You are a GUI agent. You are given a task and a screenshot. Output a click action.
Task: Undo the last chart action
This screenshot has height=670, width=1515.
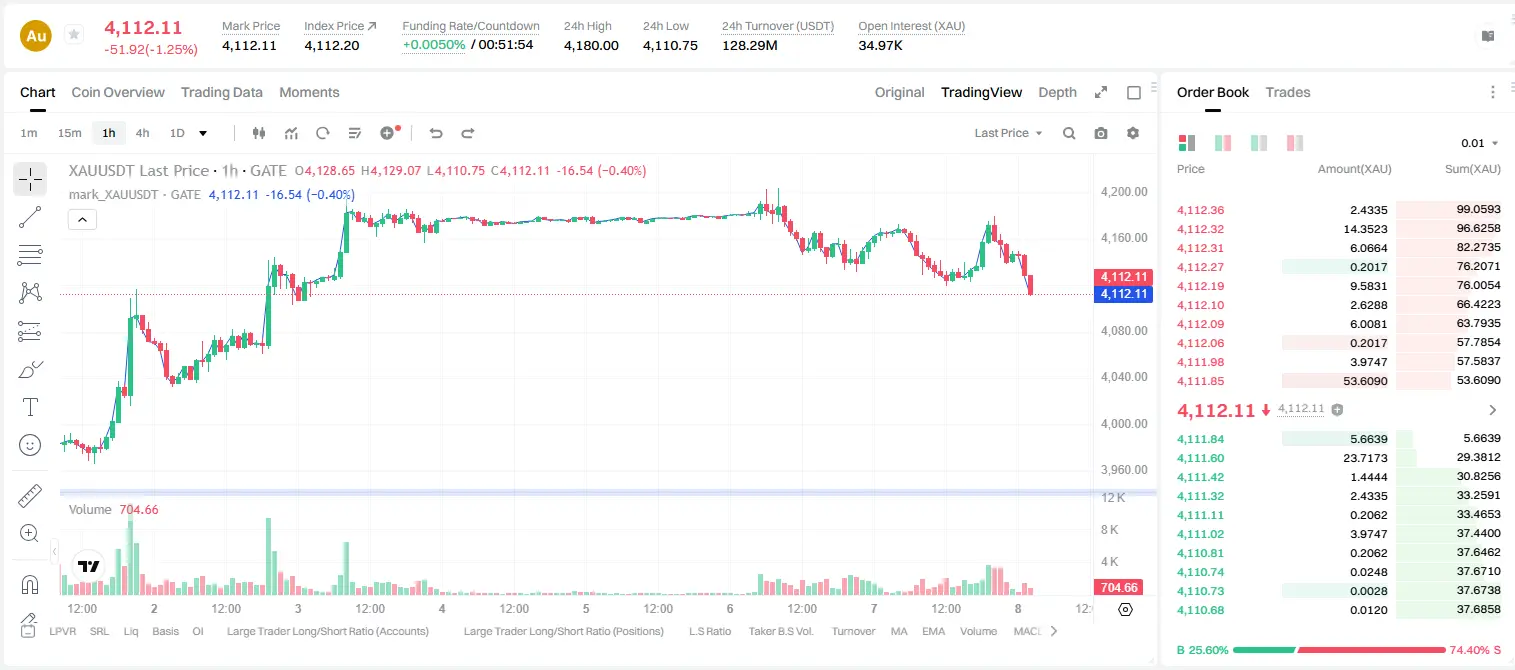pos(435,133)
